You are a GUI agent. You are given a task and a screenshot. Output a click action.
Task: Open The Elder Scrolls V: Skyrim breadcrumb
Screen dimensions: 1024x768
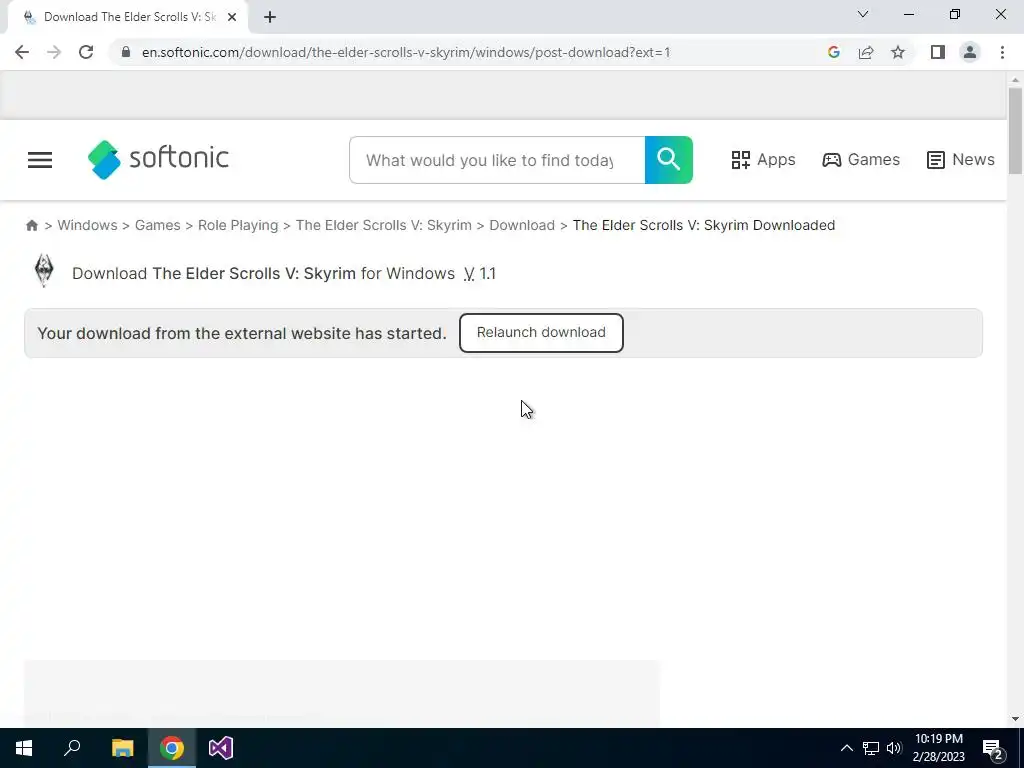[383, 225]
